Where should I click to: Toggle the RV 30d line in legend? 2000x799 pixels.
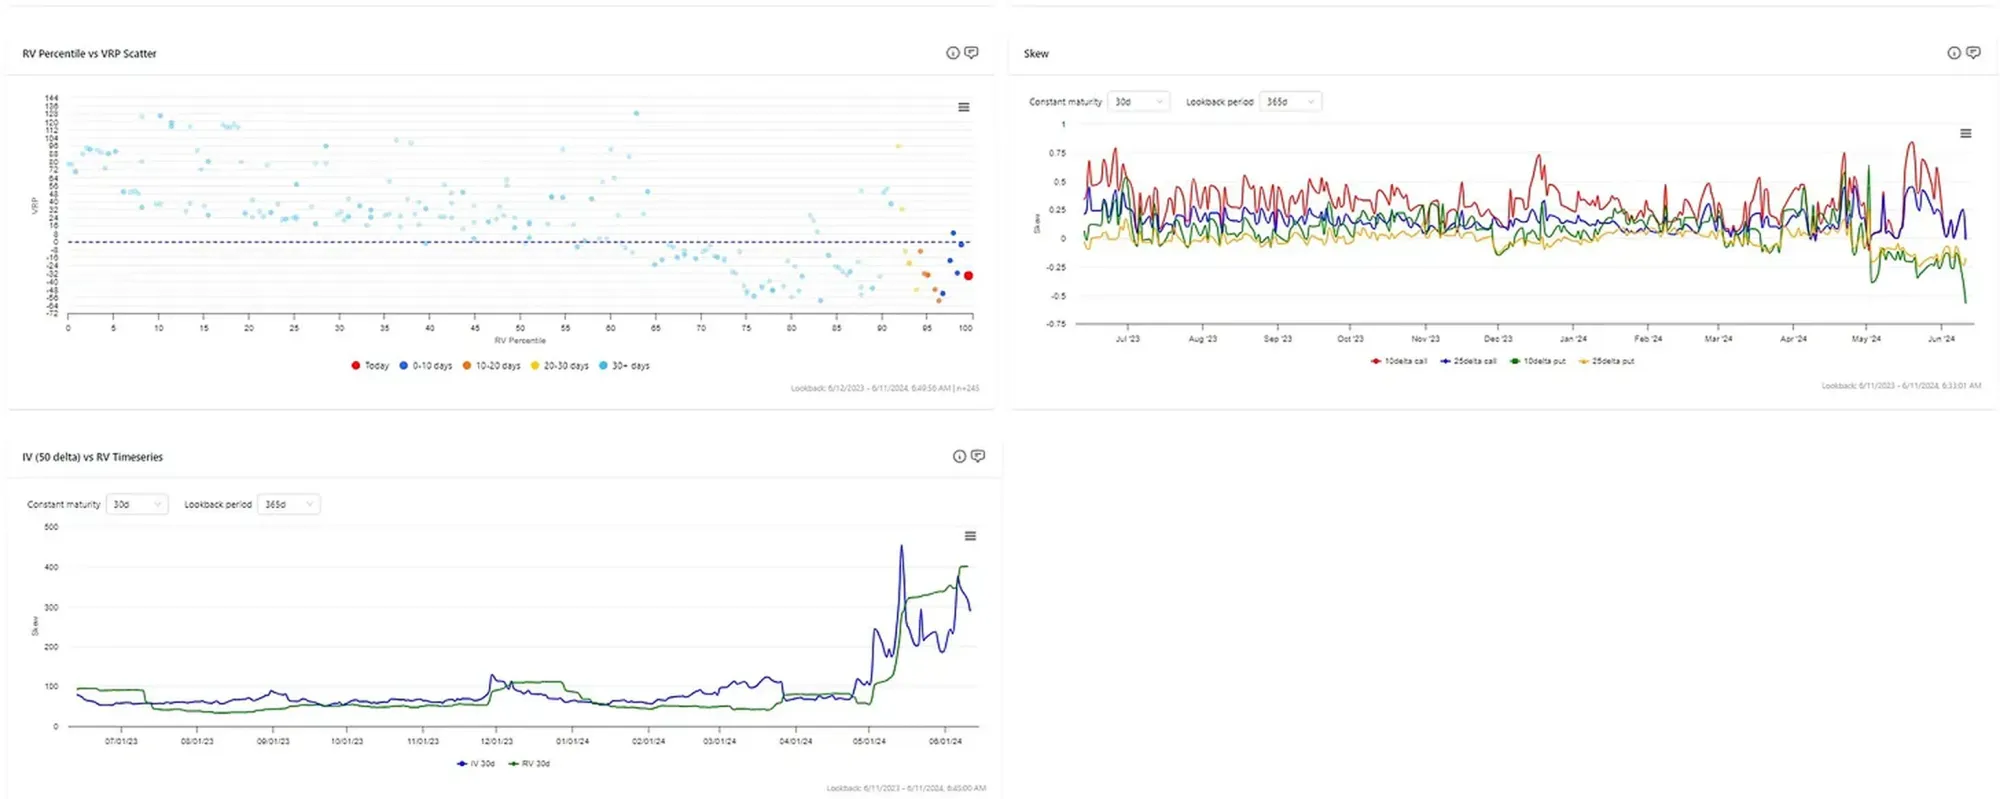[x=530, y=764]
